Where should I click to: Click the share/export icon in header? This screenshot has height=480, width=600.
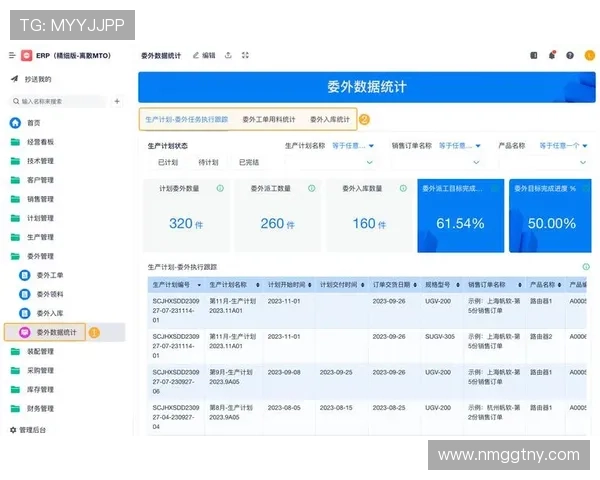coord(228,55)
